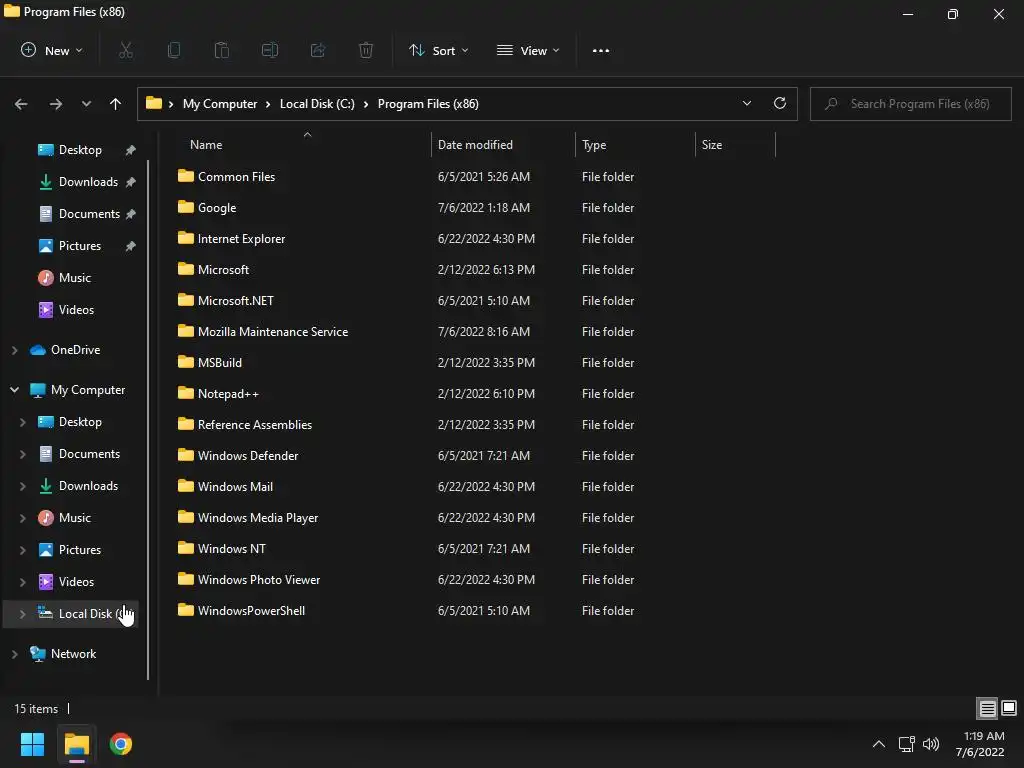
Task: Select the Windows NT folder
Action: 231,549
